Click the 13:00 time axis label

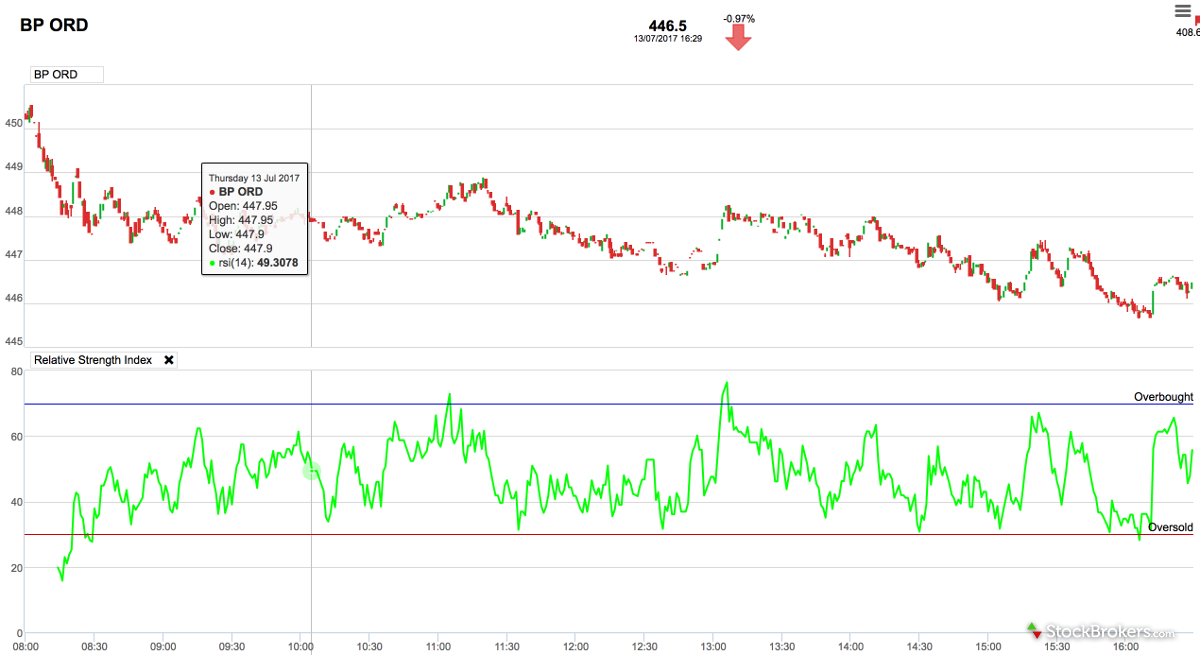pyautogui.click(x=713, y=646)
